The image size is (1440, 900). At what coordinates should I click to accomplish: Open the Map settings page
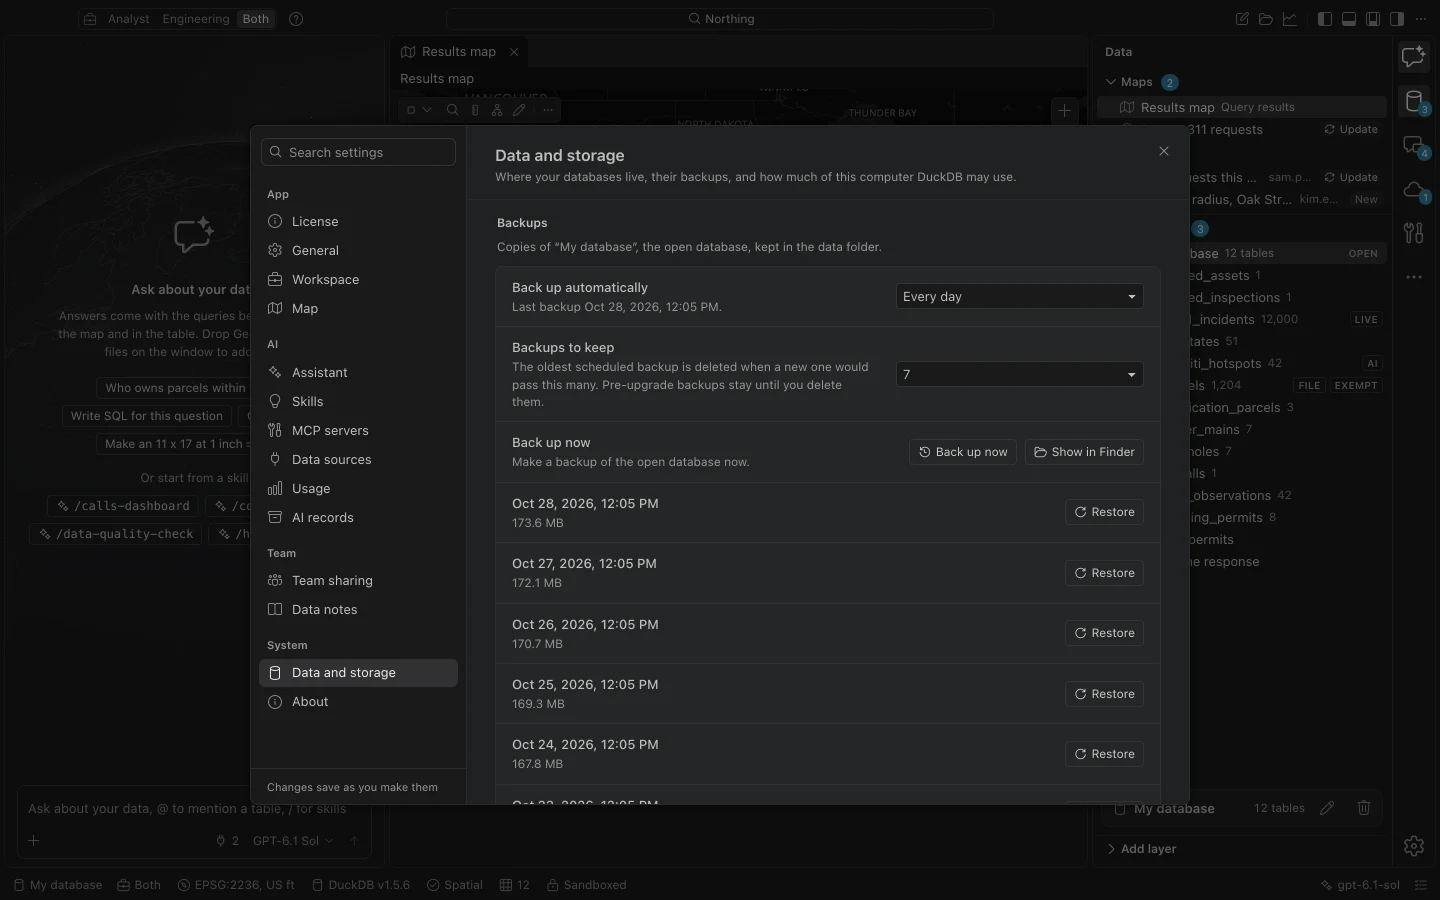(358, 309)
